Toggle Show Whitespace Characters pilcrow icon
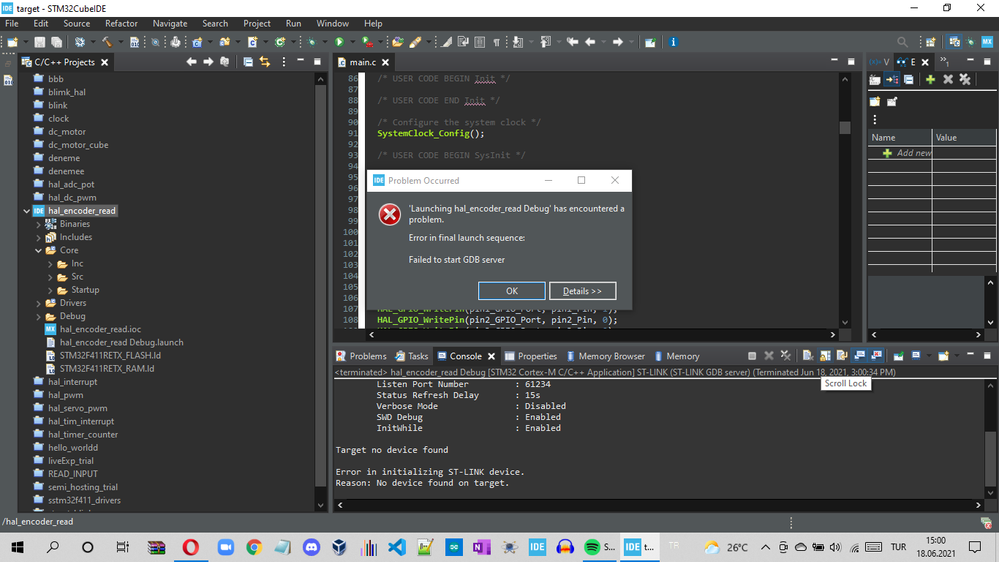 point(496,42)
